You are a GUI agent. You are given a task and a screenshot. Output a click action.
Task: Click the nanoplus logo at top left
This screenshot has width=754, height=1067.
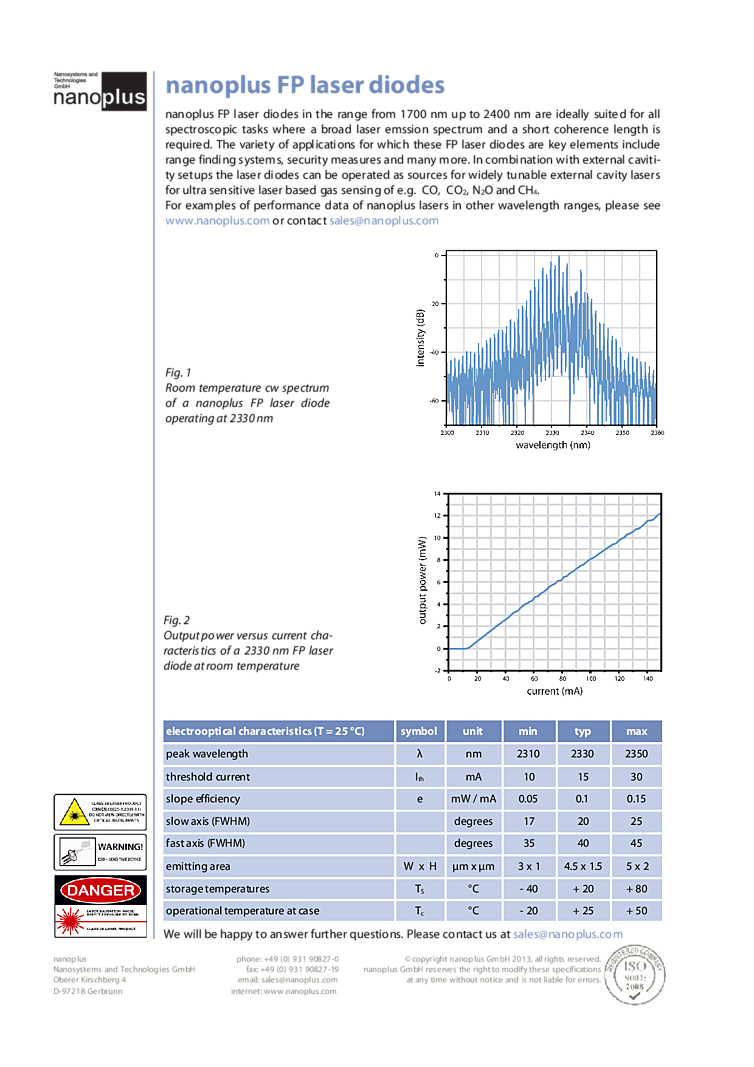click(x=99, y=91)
